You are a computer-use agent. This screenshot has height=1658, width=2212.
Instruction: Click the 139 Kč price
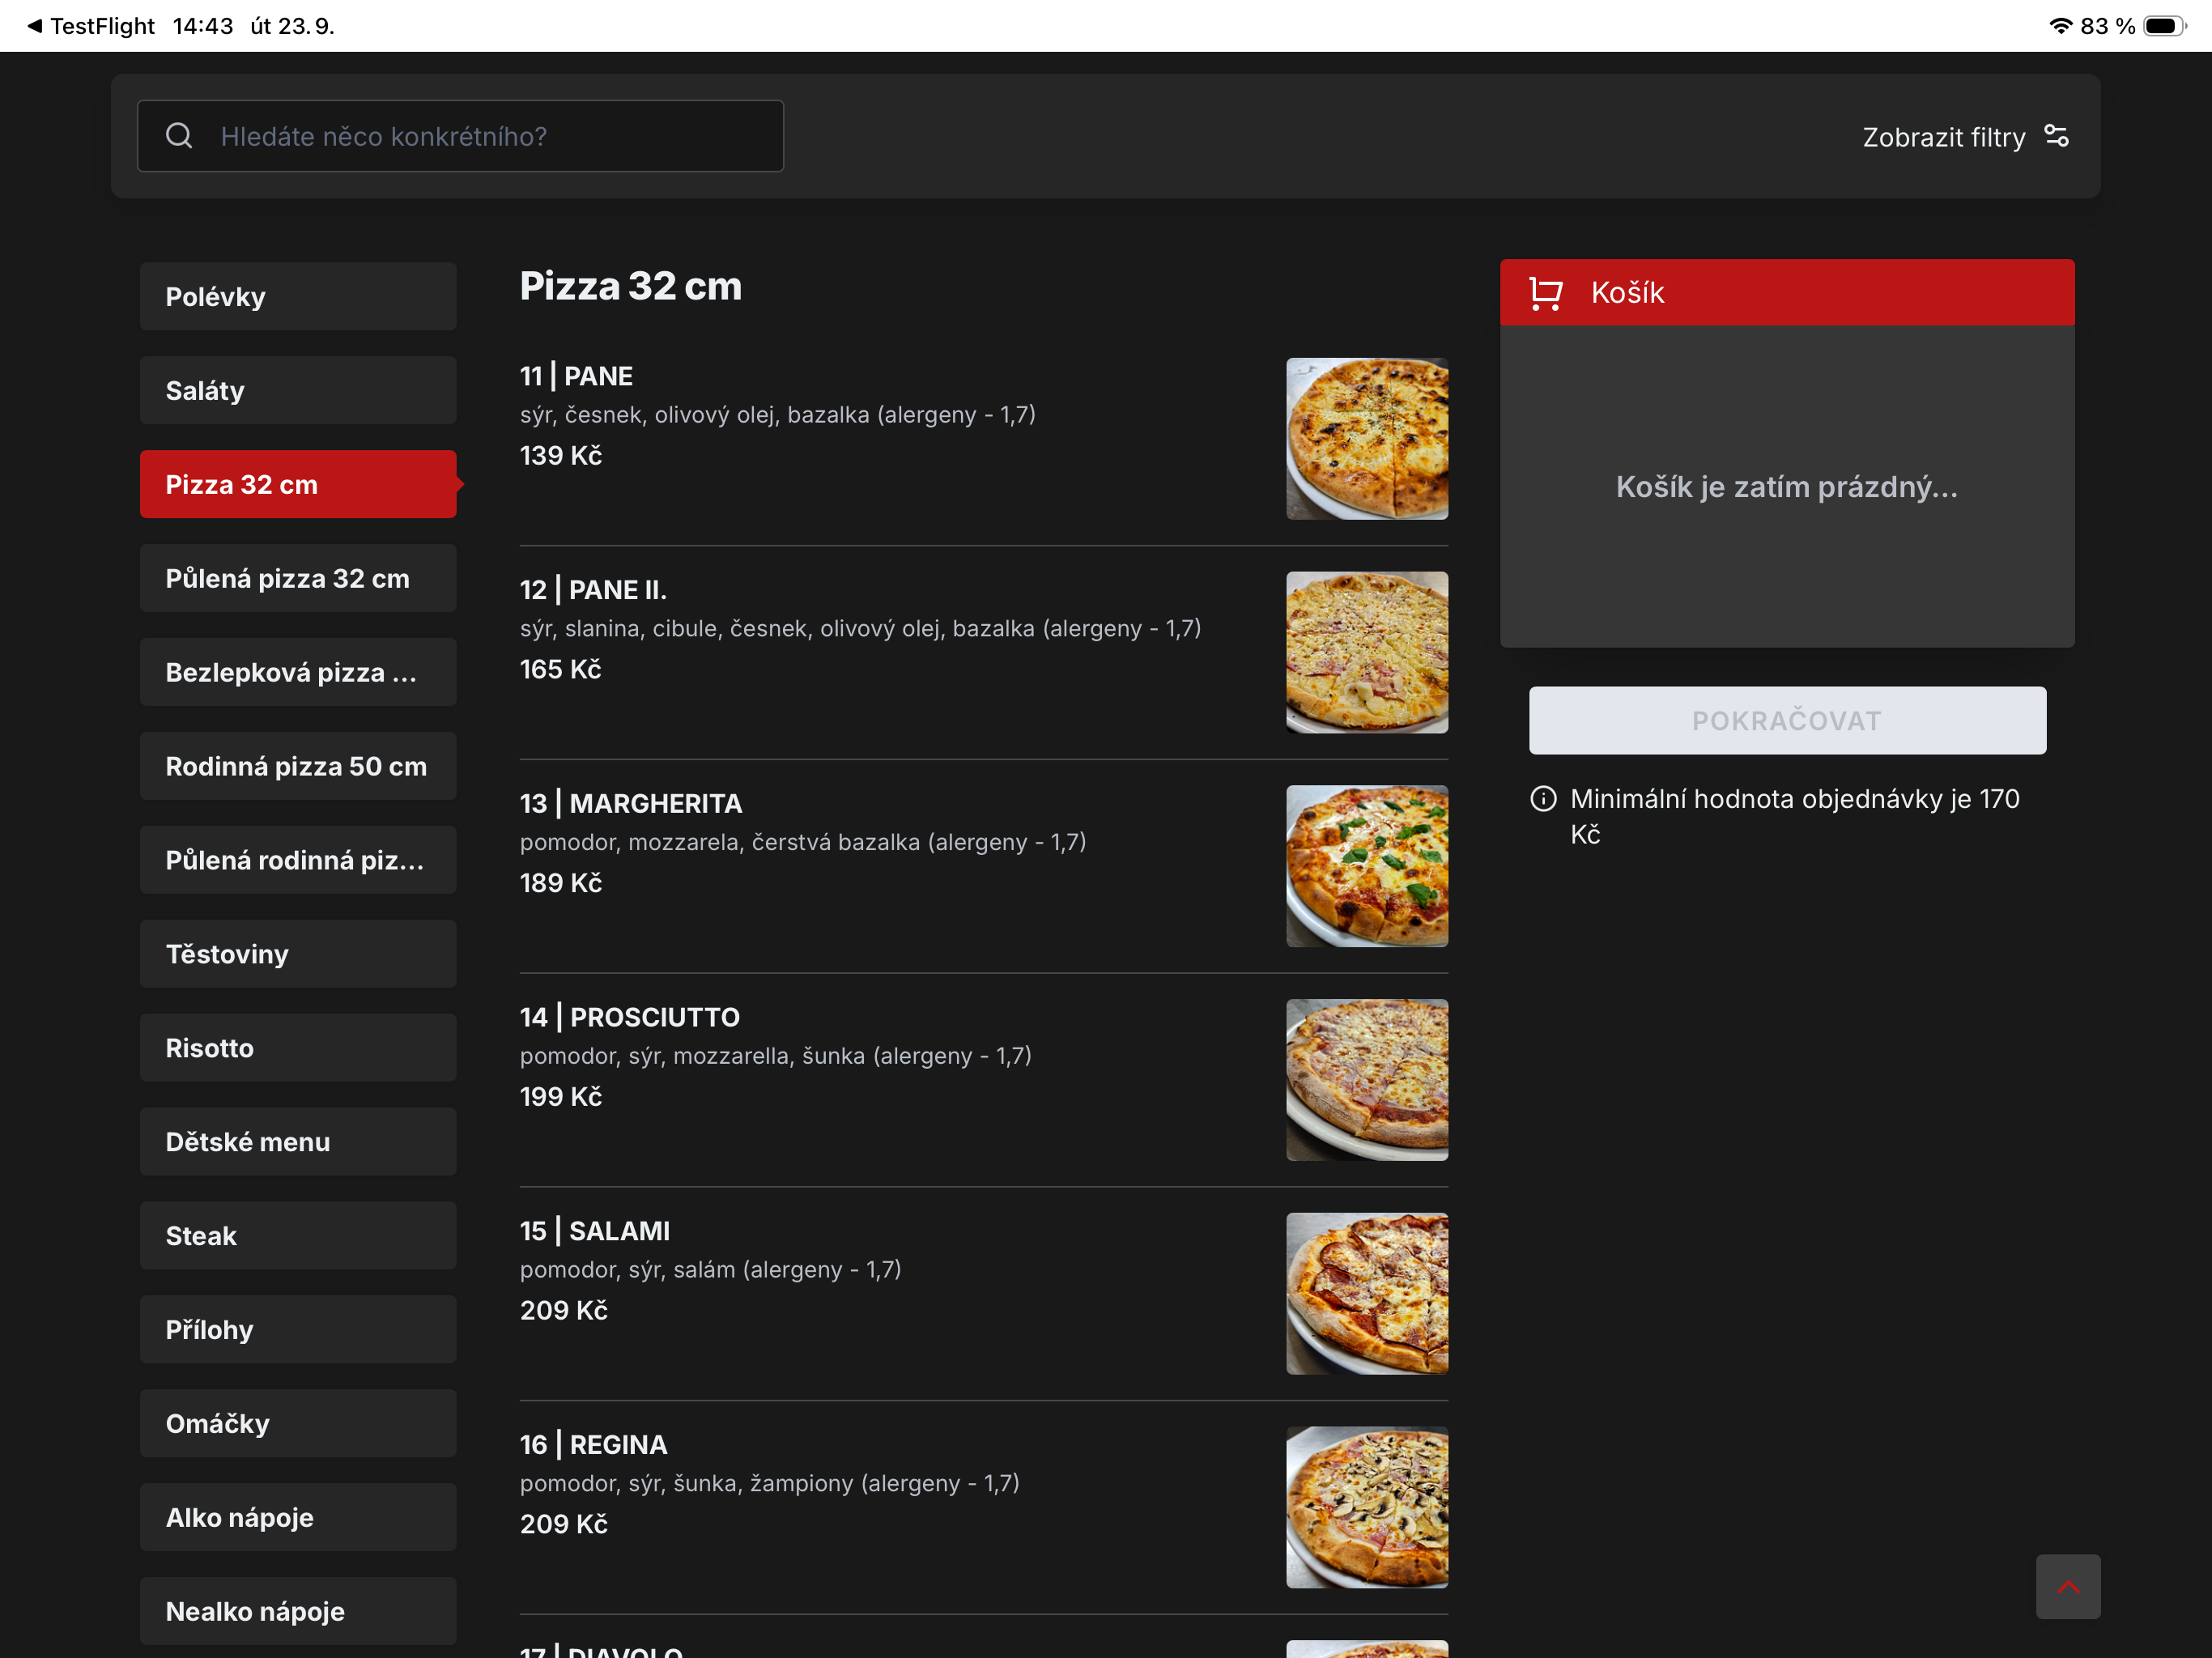tap(561, 456)
